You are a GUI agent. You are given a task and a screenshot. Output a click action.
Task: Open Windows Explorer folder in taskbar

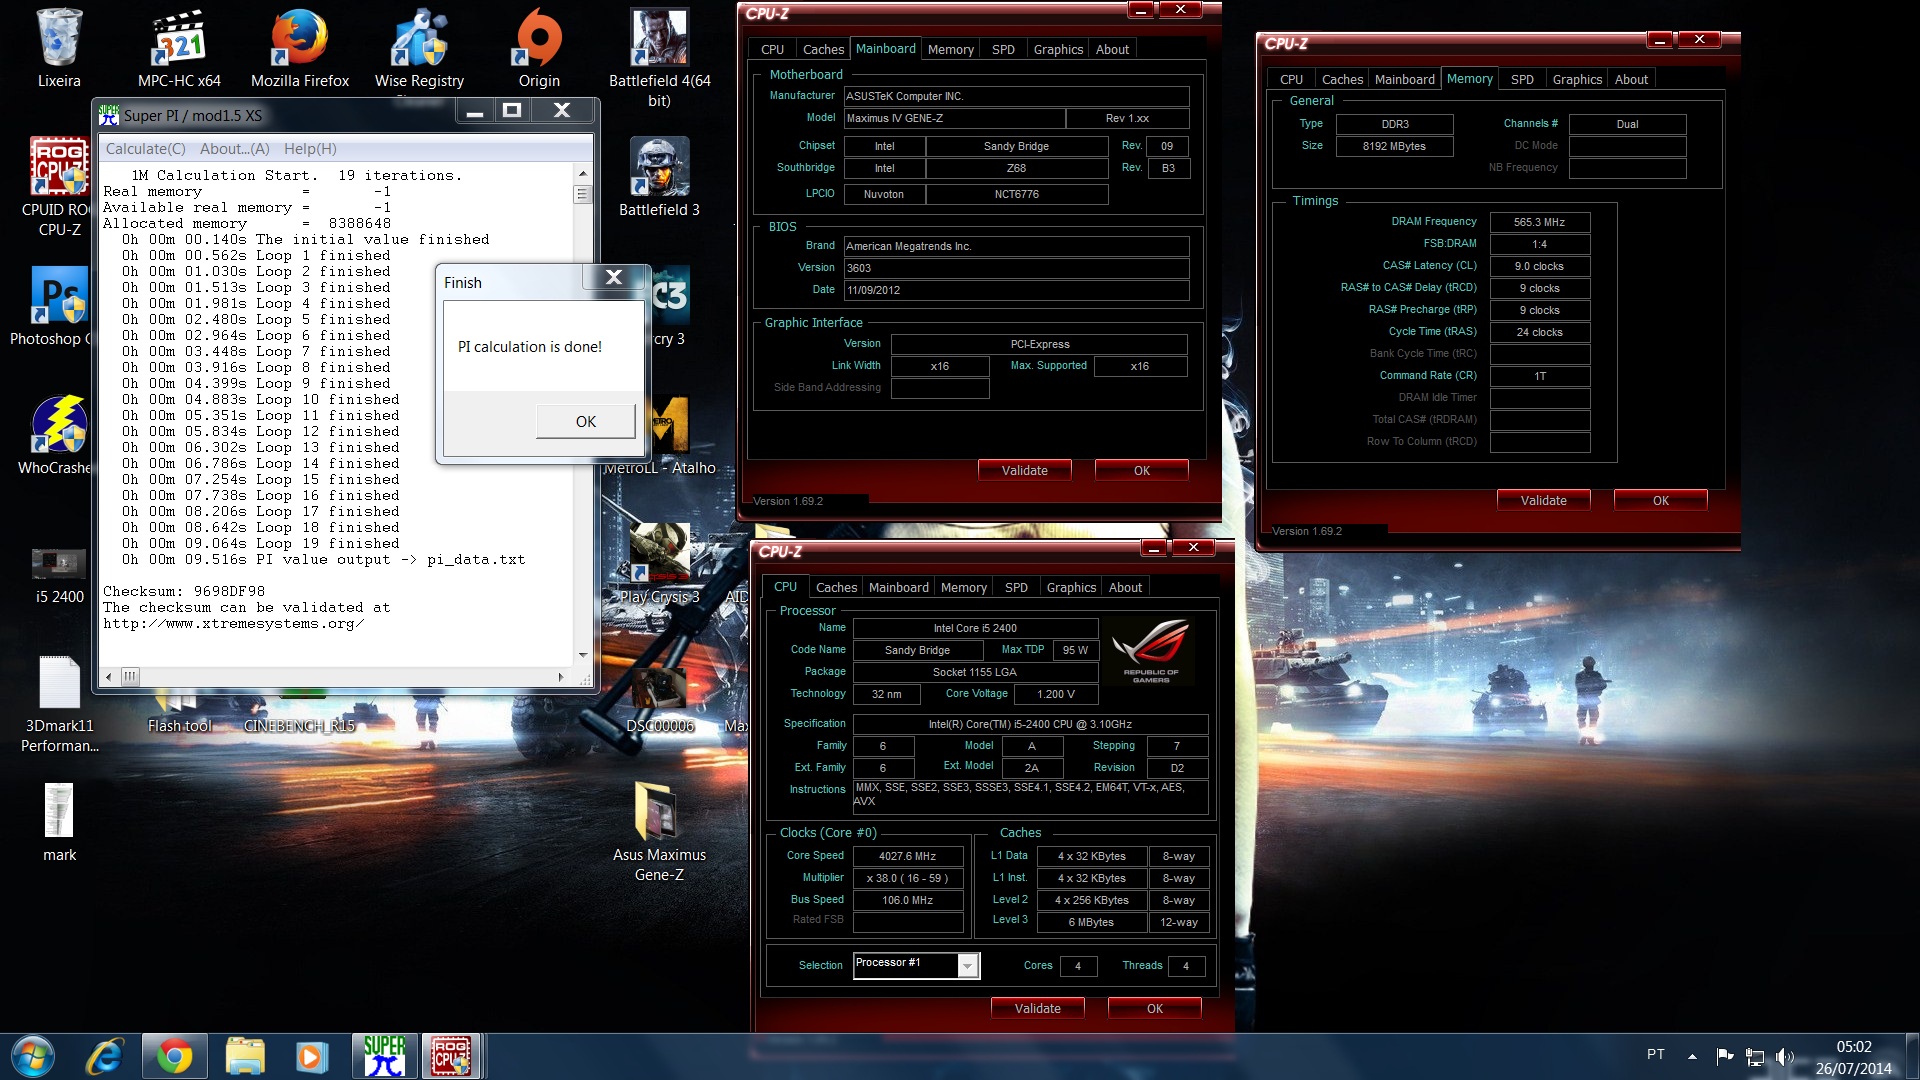[244, 1056]
